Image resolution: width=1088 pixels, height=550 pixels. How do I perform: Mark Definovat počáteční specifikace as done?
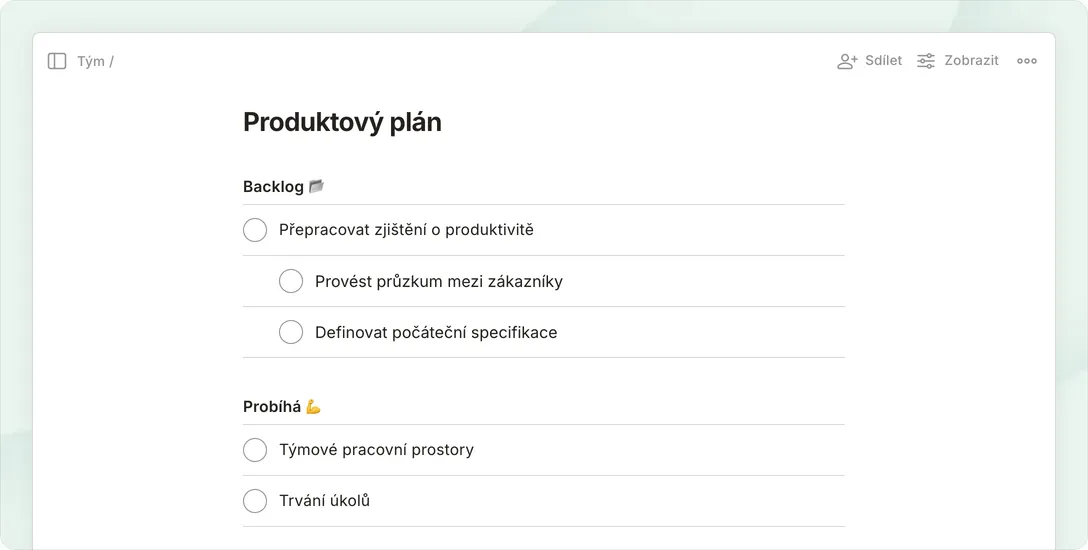click(x=291, y=332)
